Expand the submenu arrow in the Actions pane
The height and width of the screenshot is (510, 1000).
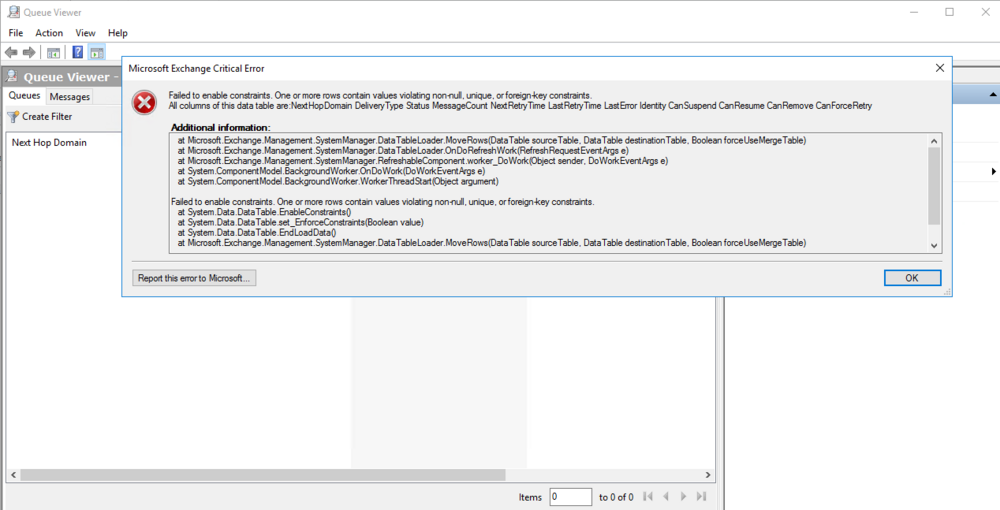point(993,172)
